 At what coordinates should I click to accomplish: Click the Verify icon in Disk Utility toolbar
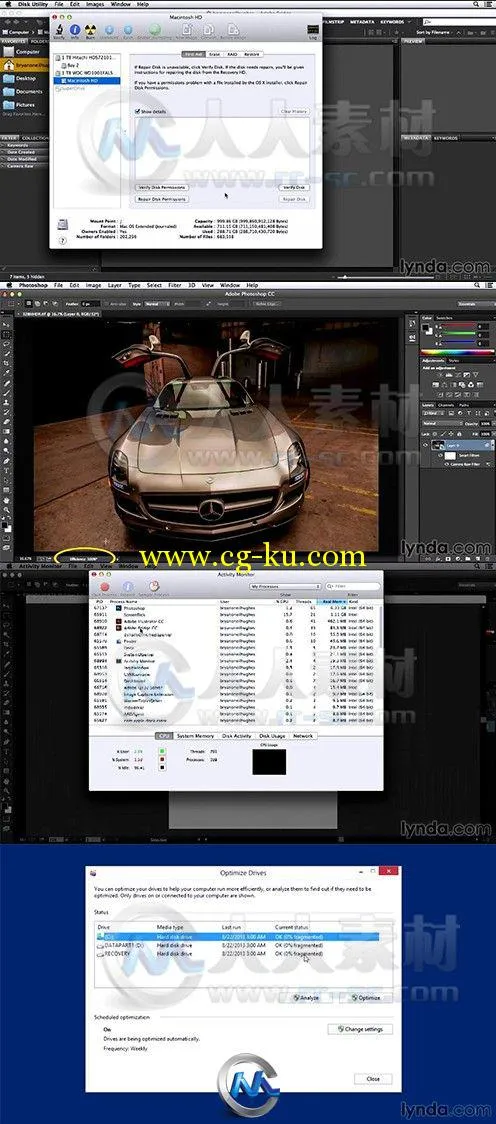click(58, 30)
